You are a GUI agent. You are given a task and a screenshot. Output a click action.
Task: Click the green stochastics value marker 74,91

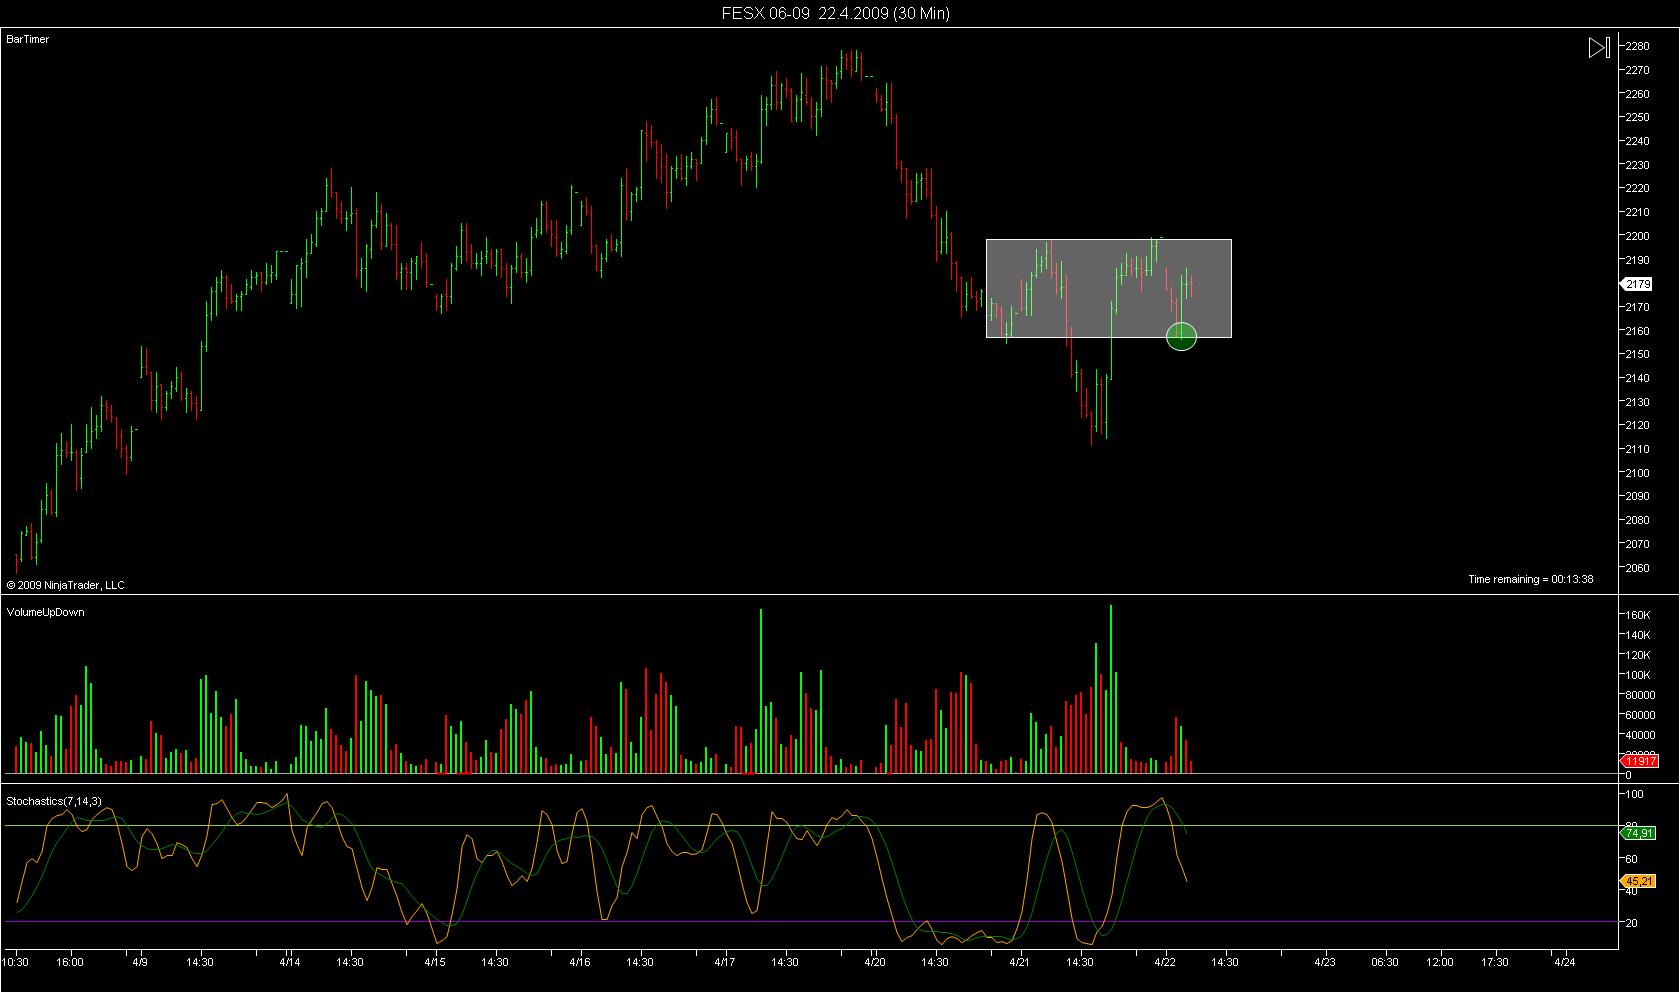coord(1638,832)
